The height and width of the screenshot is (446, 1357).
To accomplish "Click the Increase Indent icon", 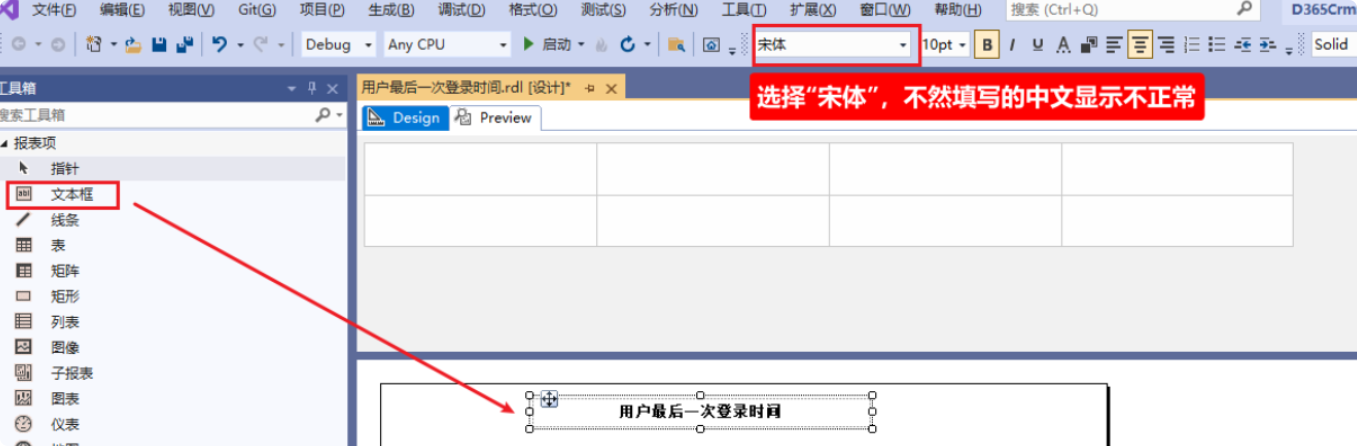I will point(1269,45).
